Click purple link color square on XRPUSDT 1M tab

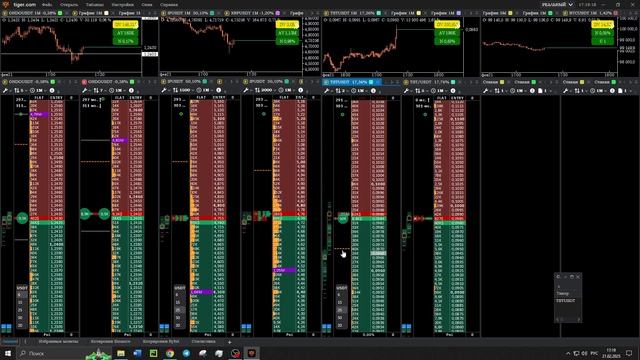pos(278,13)
